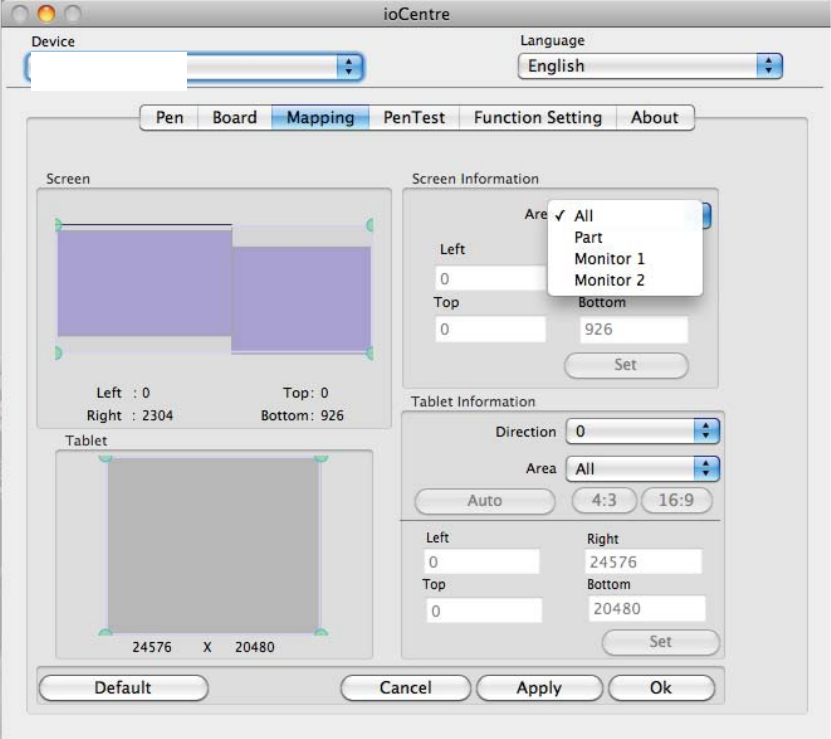Select the Mapping tab
This screenshot has width=831, height=739.
320,117
